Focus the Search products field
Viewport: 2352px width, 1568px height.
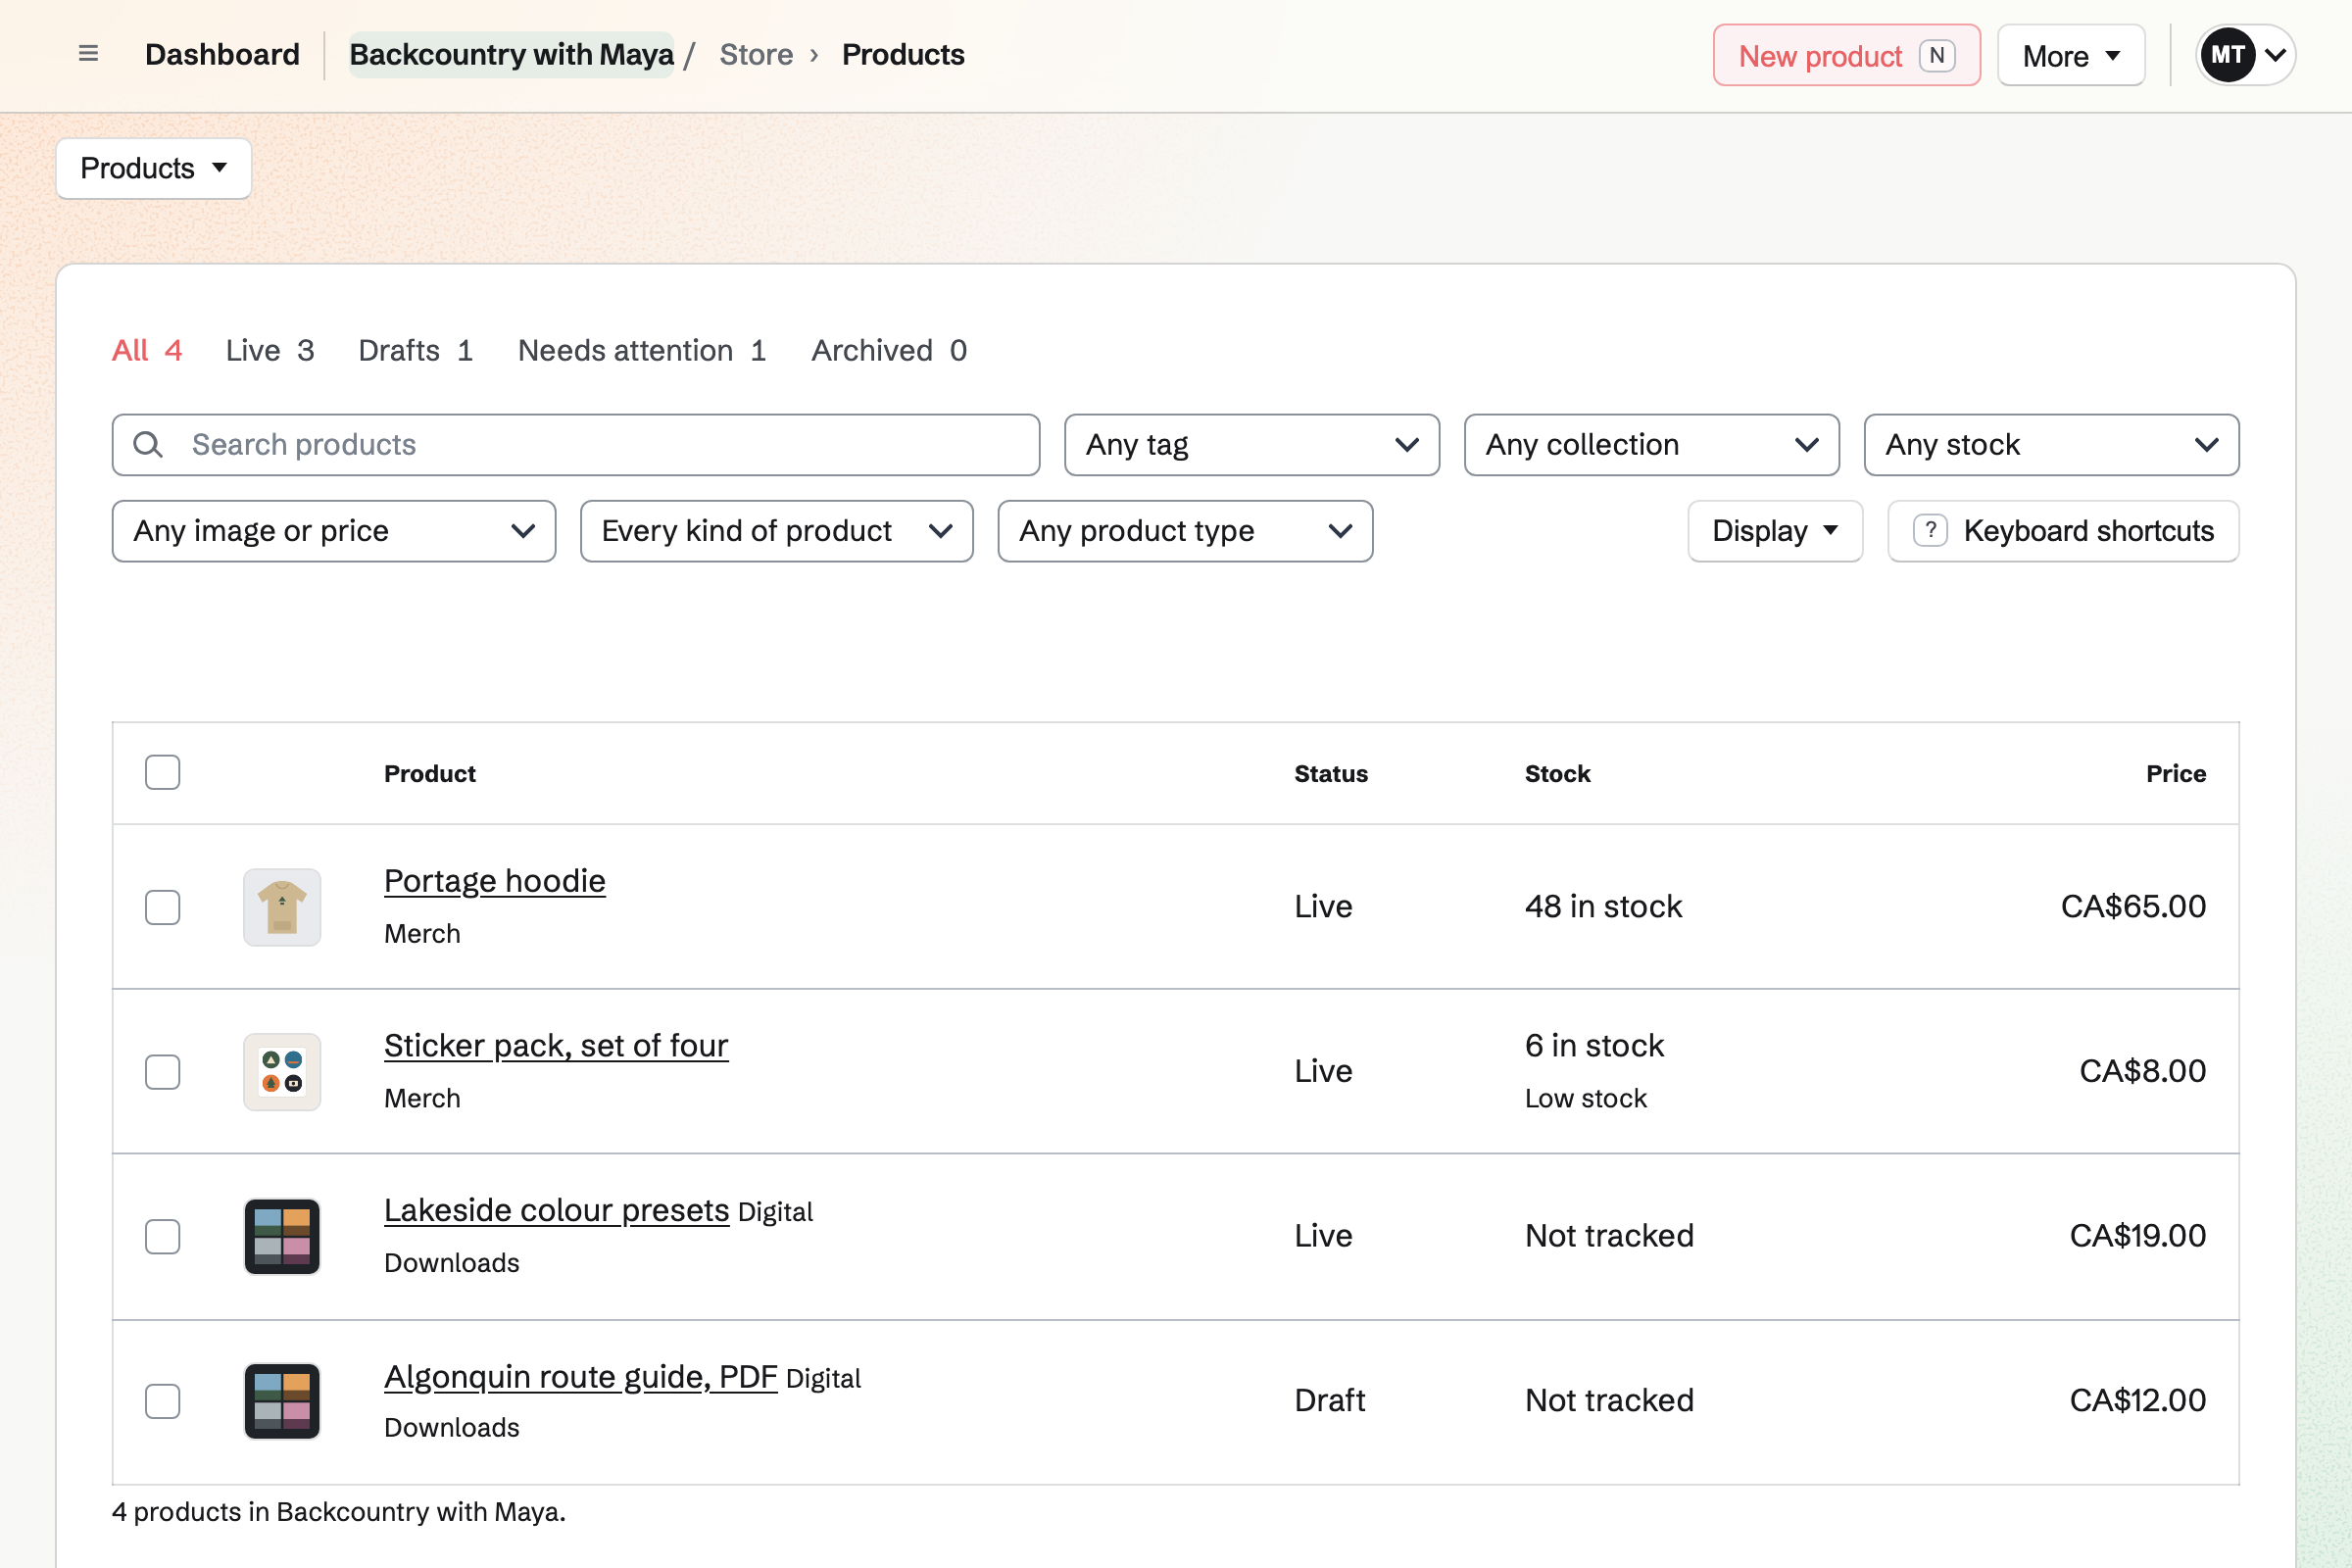click(x=576, y=445)
